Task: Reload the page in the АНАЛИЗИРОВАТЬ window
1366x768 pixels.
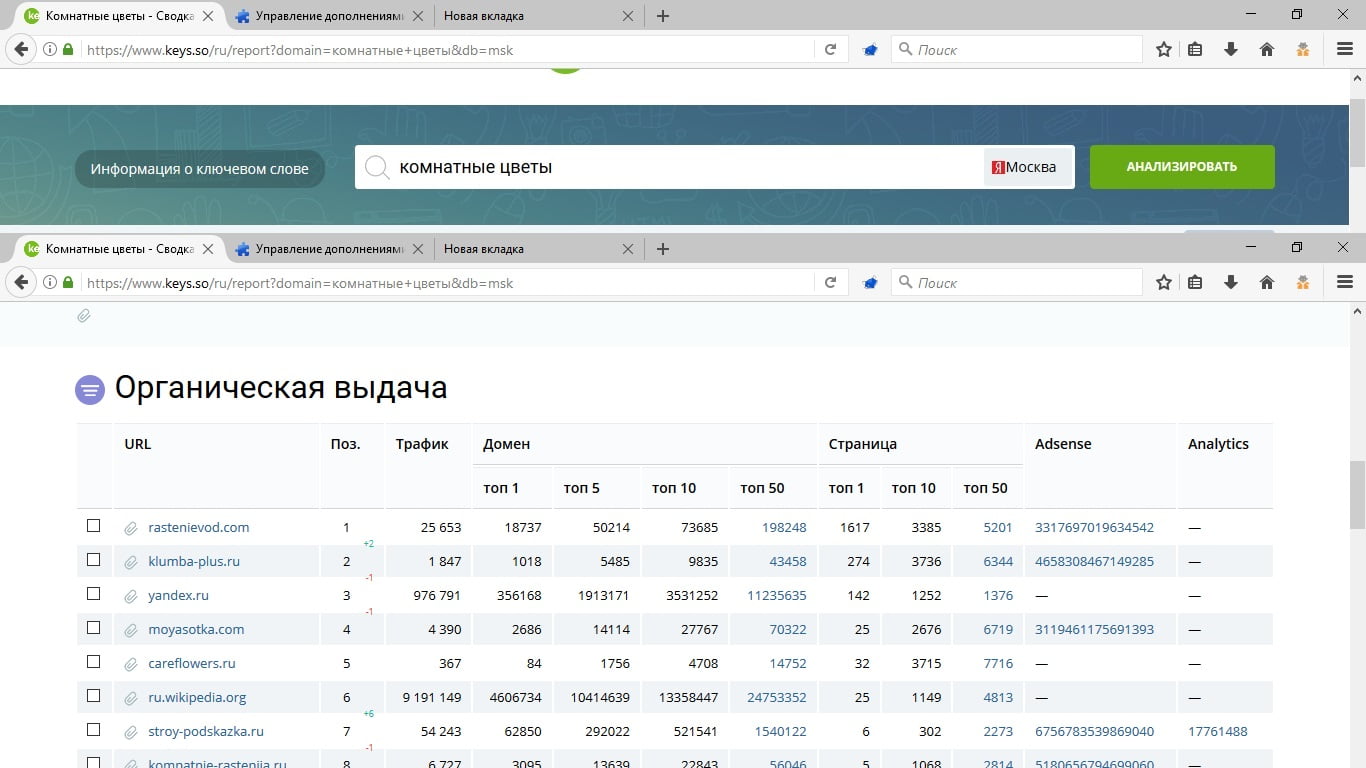Action: coord(830,49)
